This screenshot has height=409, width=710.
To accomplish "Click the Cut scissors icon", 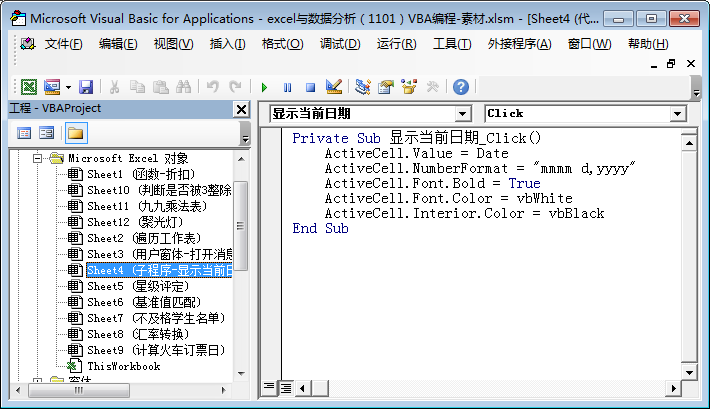I will [115, 87].
